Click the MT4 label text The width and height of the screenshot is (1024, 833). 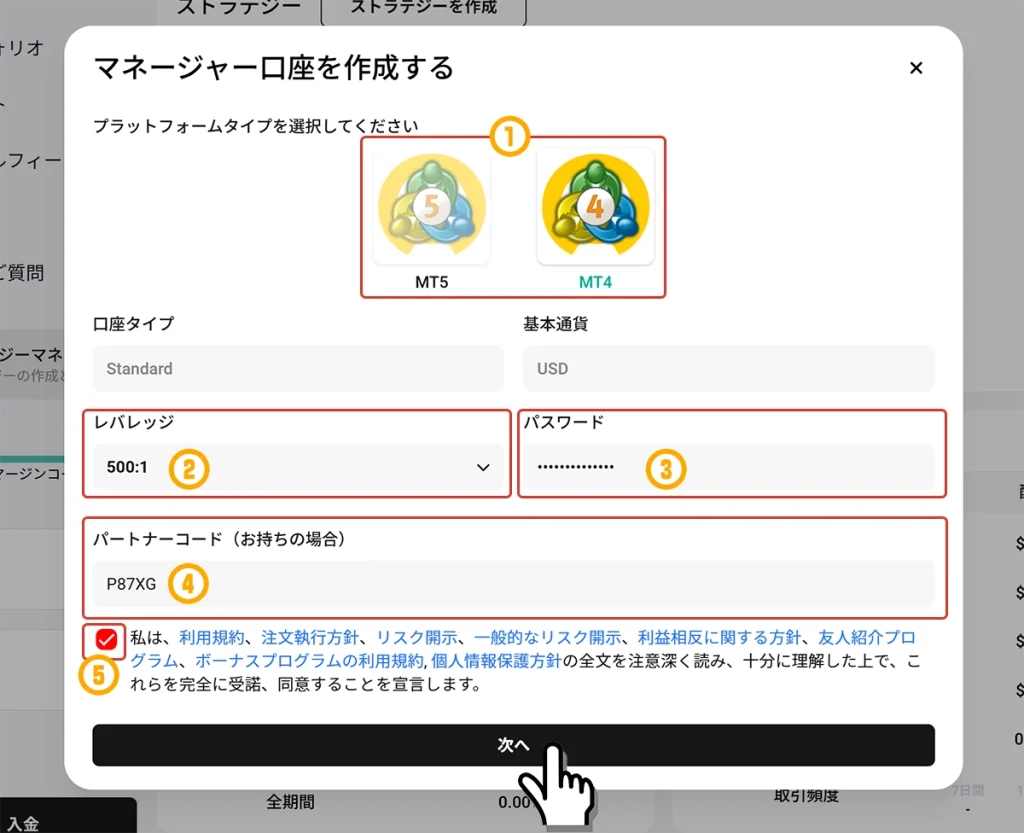(x=595, y=282)
